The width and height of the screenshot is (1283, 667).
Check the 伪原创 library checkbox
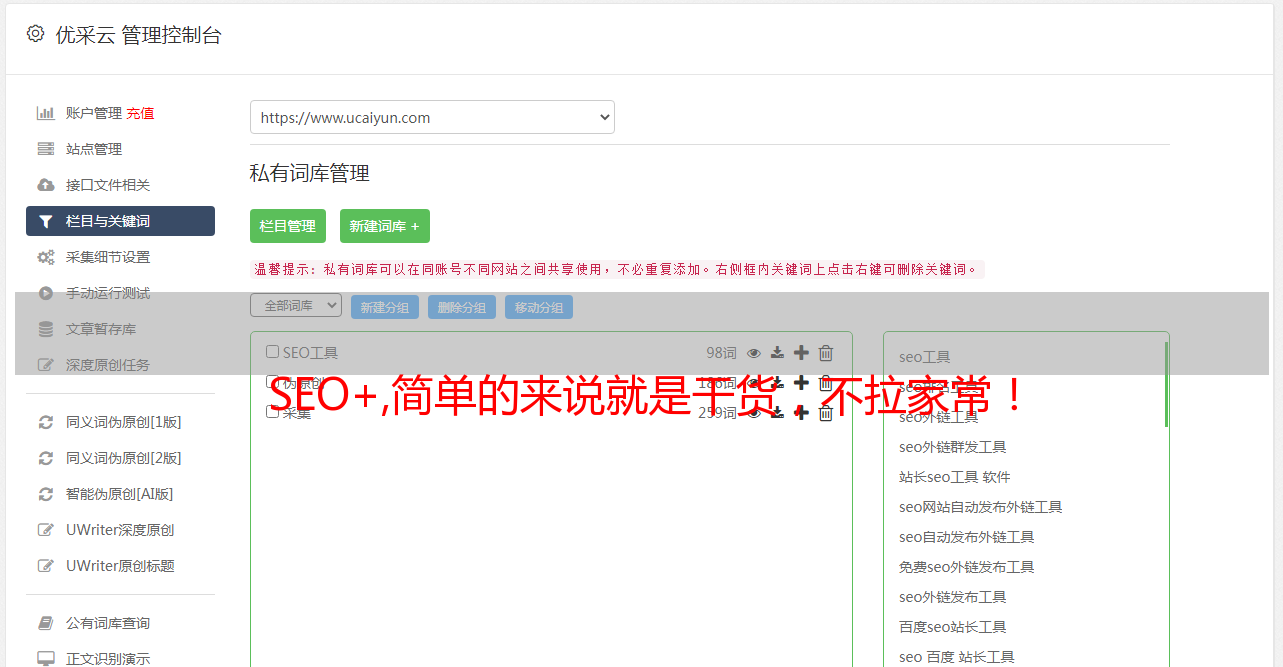click(272, 382)
